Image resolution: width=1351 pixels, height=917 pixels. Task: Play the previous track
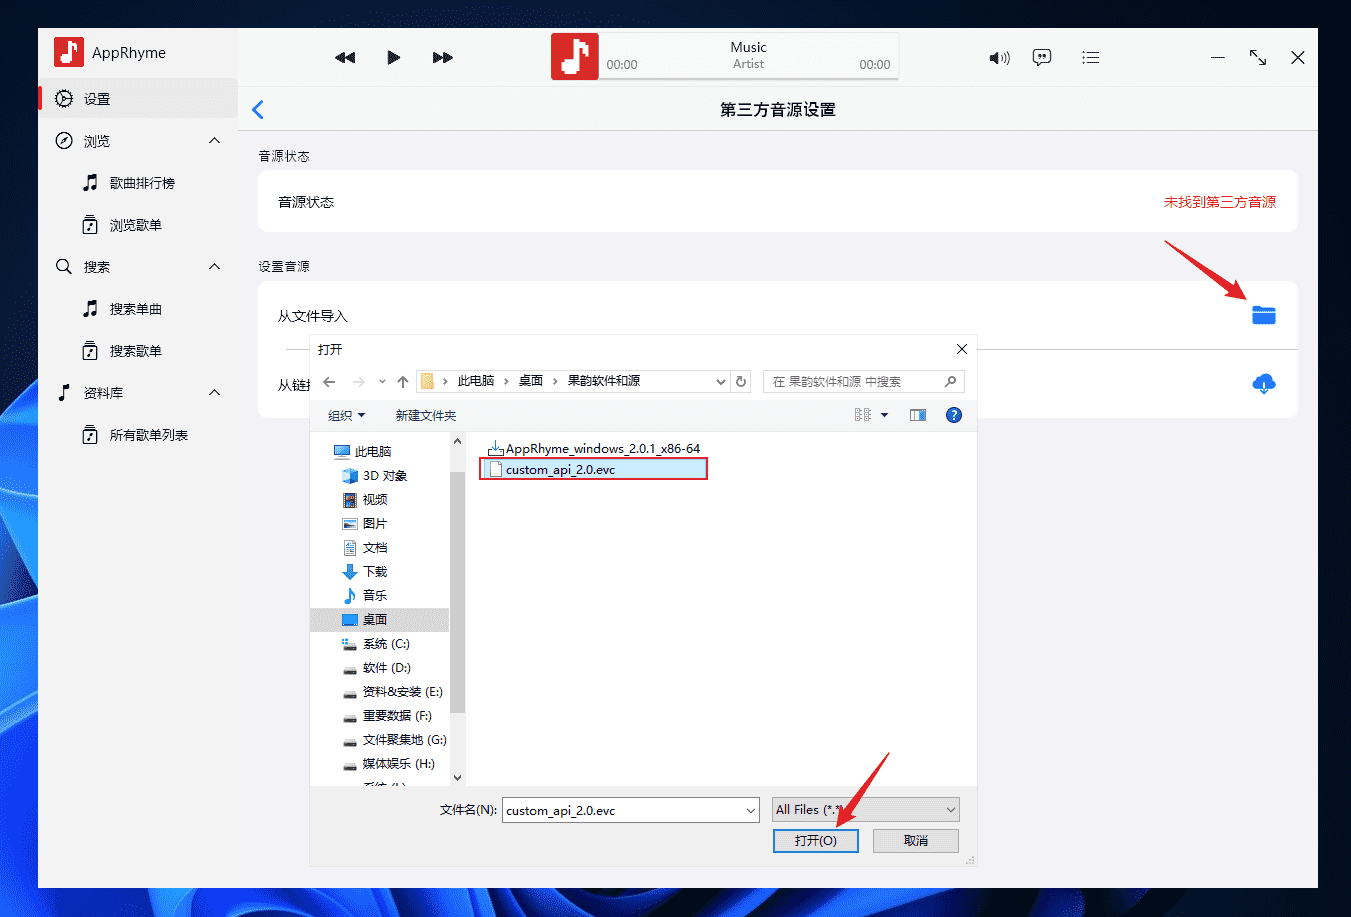[x=345, y=58]
